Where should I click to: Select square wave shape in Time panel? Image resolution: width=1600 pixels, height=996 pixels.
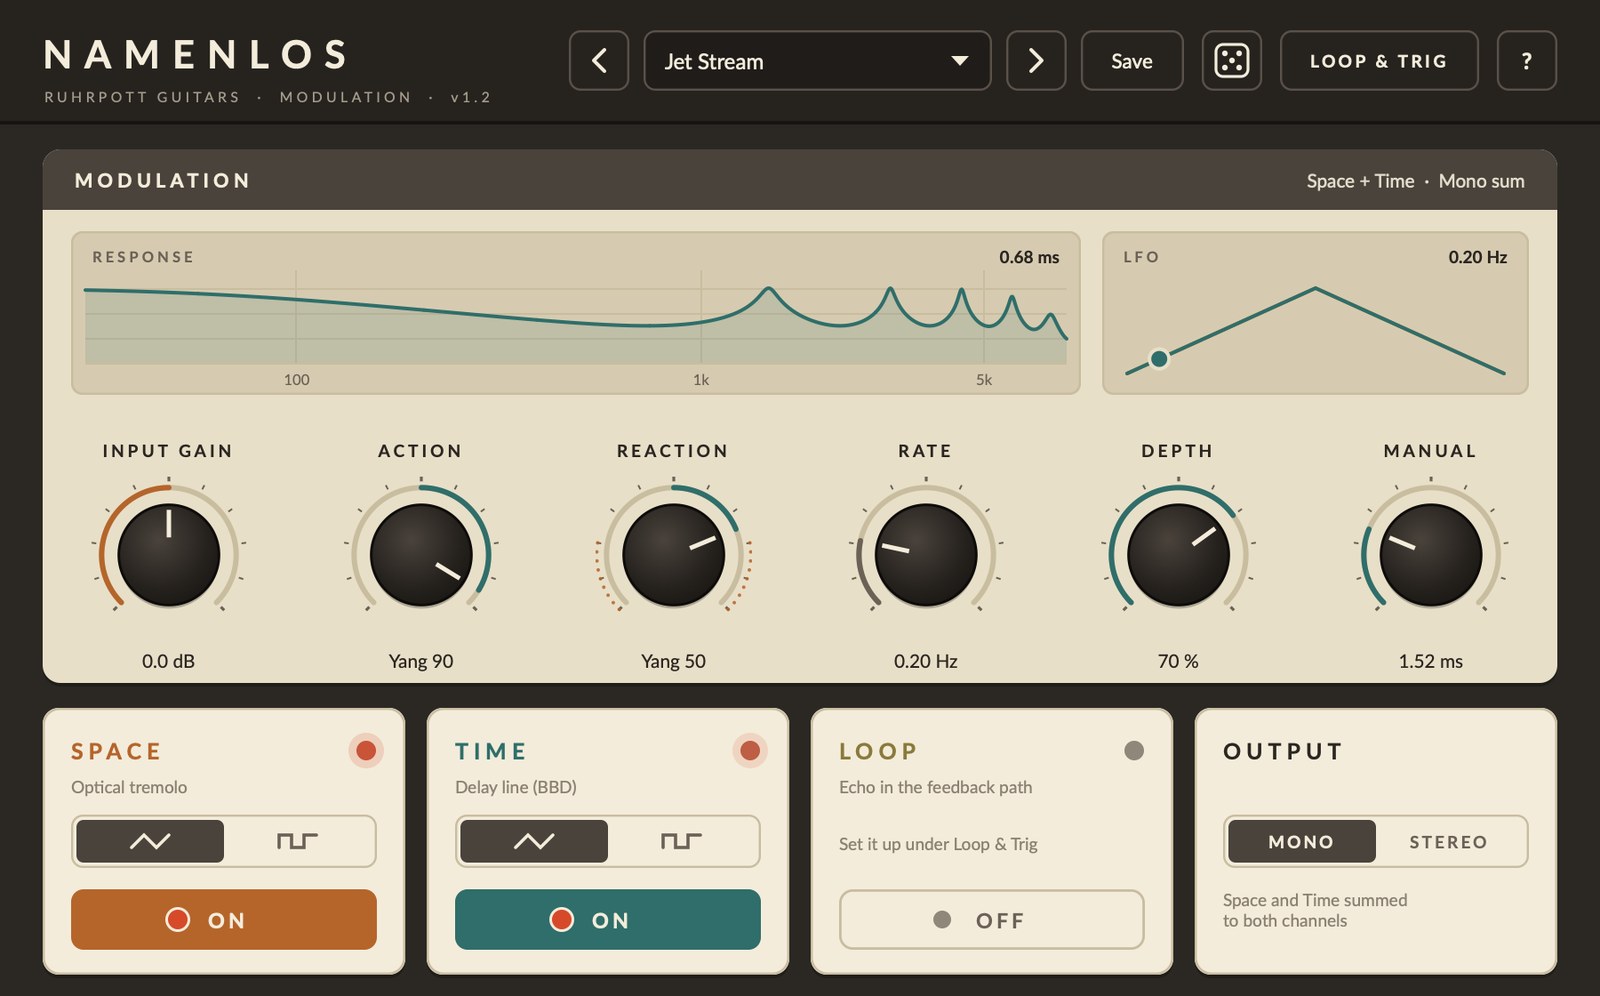pyautogui.click(x=681, y=841)
